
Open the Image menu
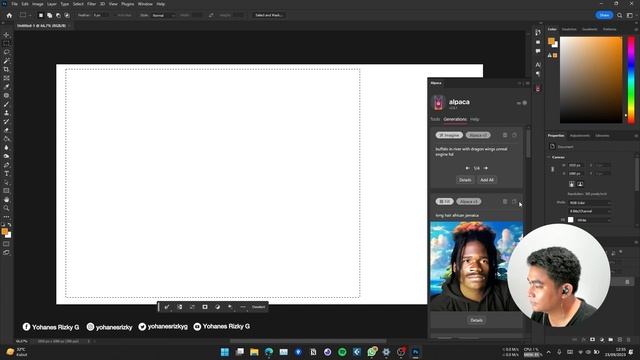point(38,4)
